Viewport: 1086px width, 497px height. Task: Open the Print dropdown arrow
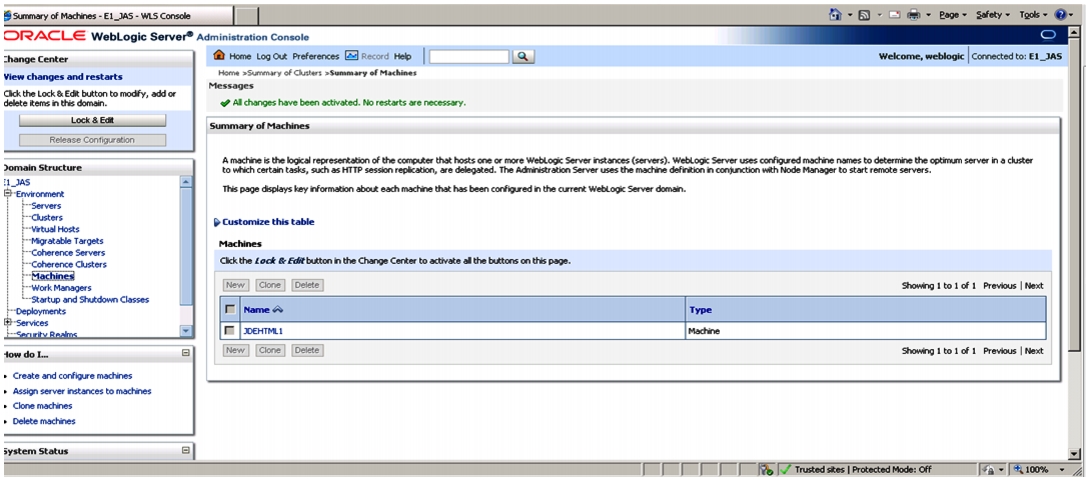coord(928,15)
